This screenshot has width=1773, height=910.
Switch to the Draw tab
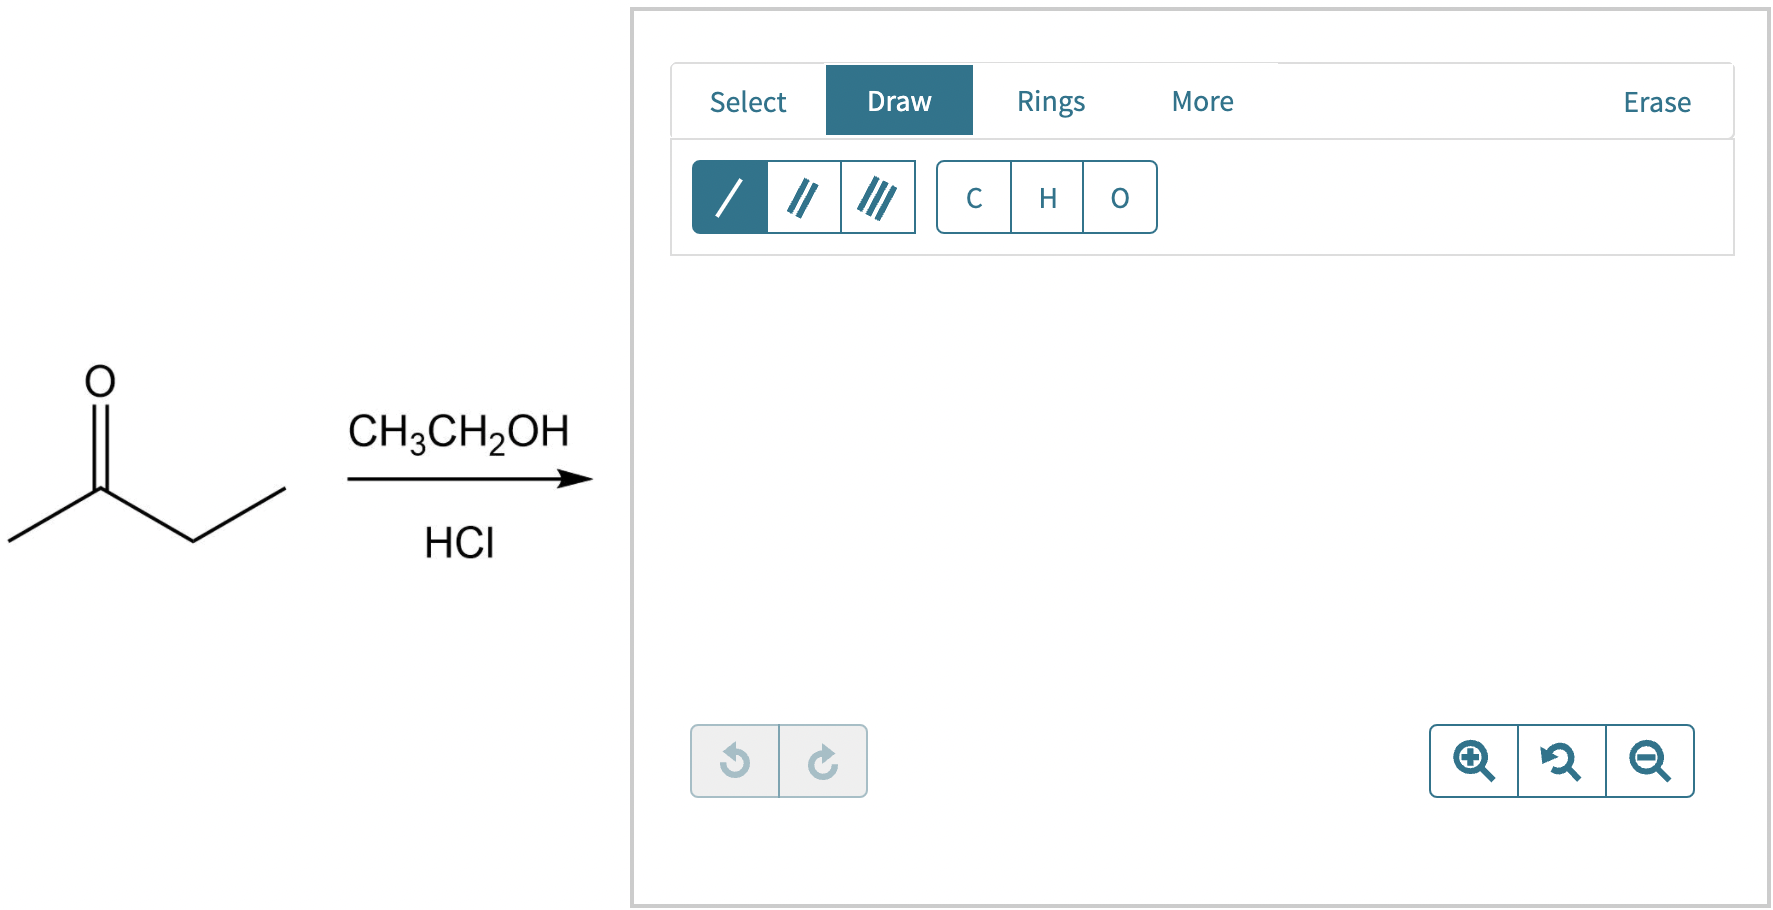tap(898, 100)
